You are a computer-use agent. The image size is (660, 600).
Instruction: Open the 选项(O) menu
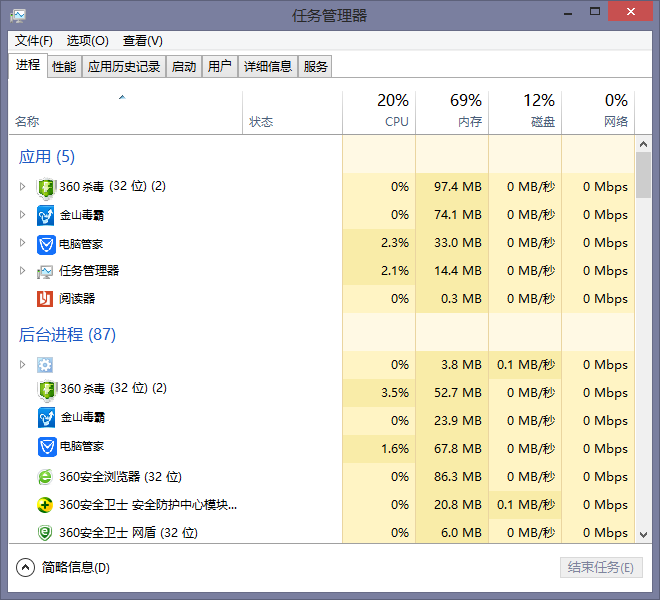tap(88, 41)
